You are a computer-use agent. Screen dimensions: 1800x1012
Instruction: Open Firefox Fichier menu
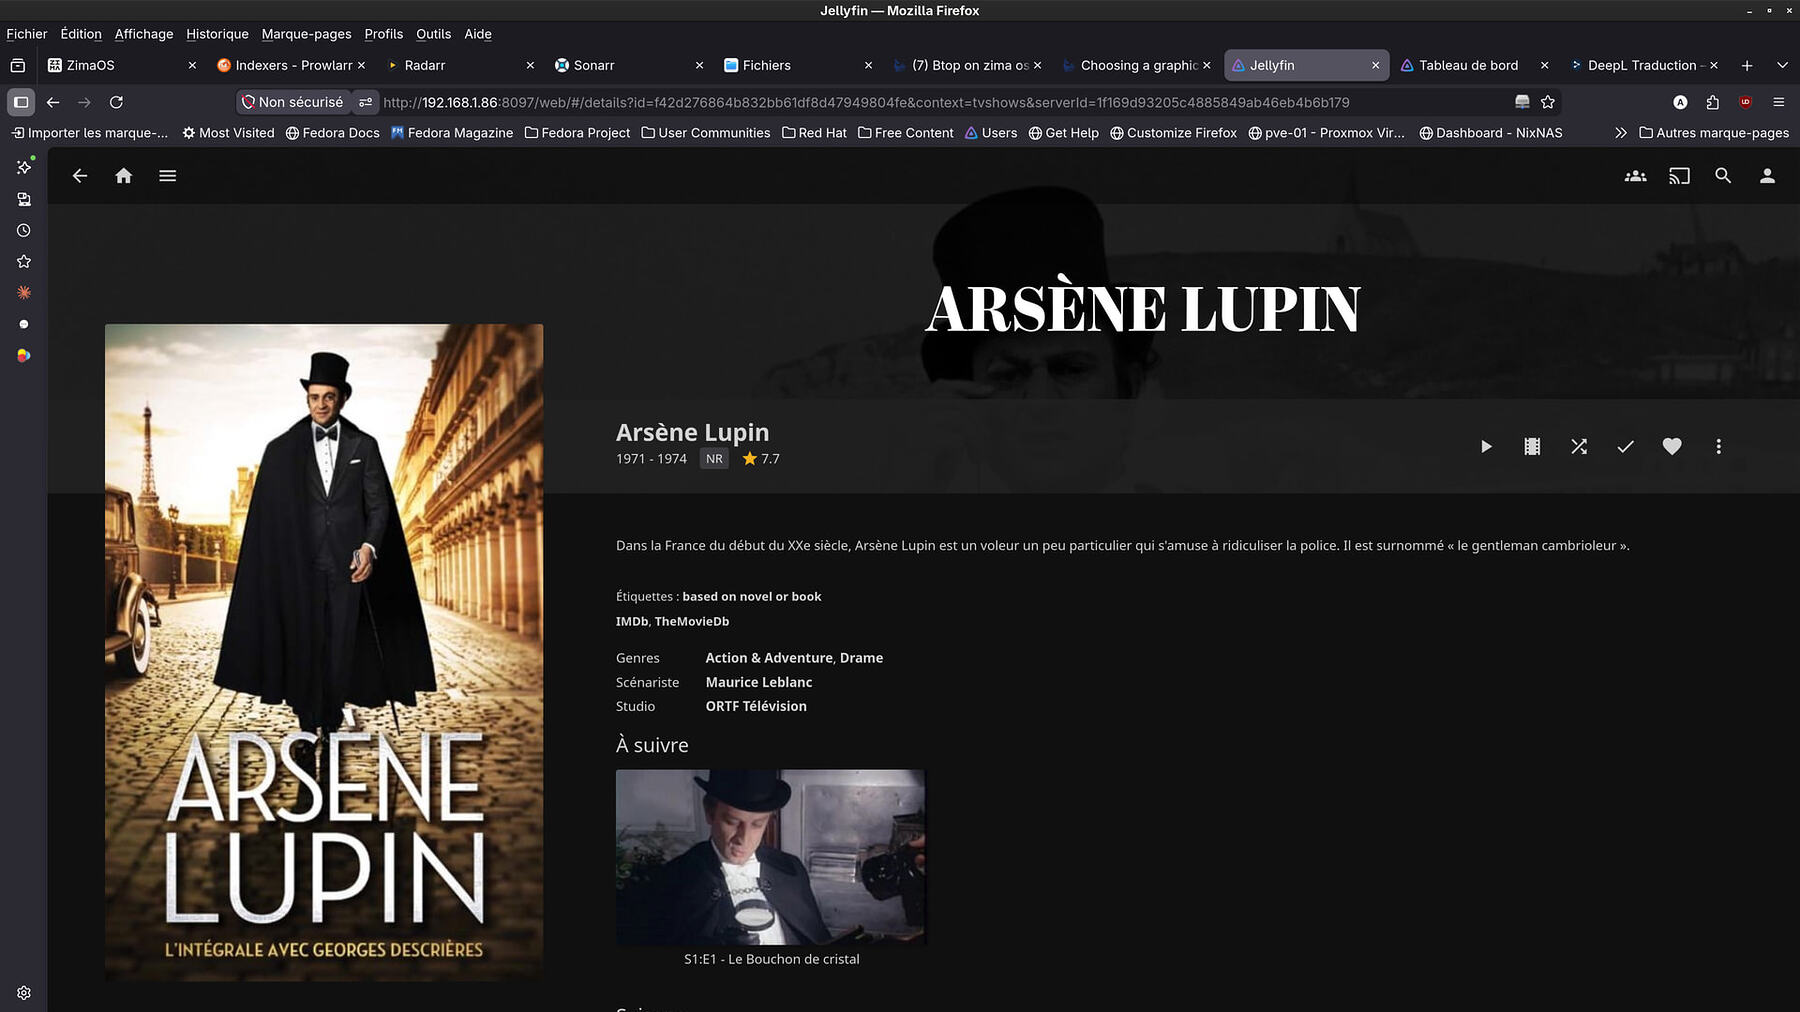(27, 34)
